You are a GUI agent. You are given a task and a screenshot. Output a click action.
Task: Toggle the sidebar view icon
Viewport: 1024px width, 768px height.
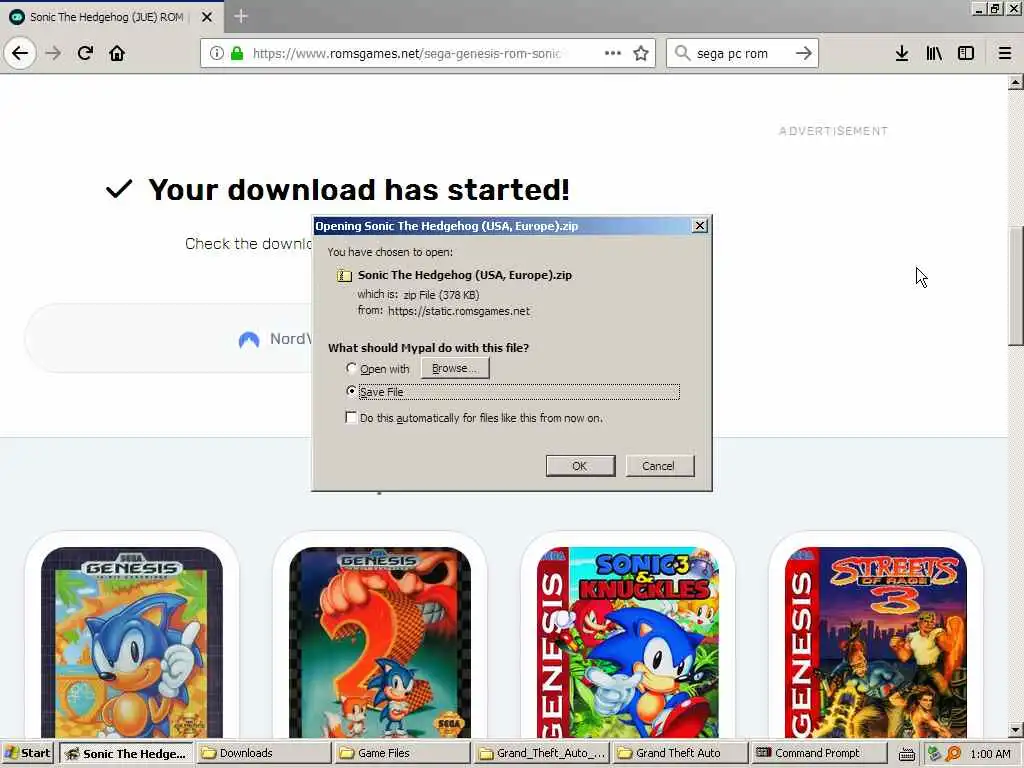point(966,53)
